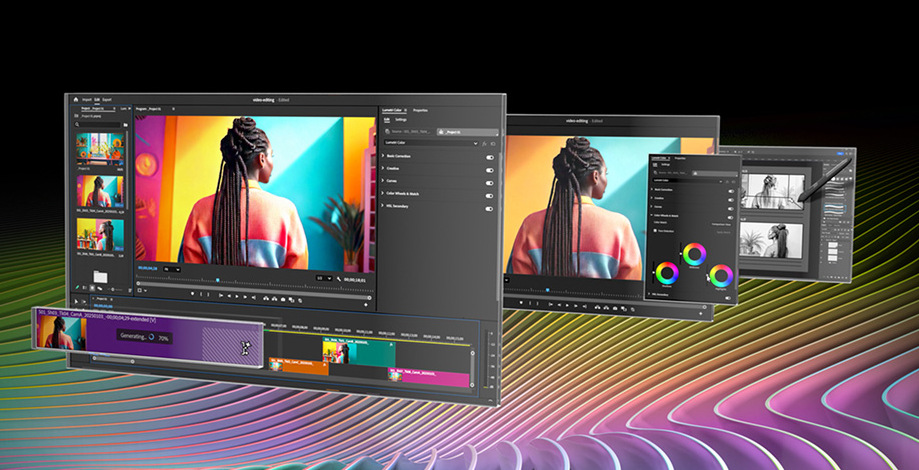Select the third yellow-background clip thumbnail
This screenshot has width=919, height=470.
point(100,235)
